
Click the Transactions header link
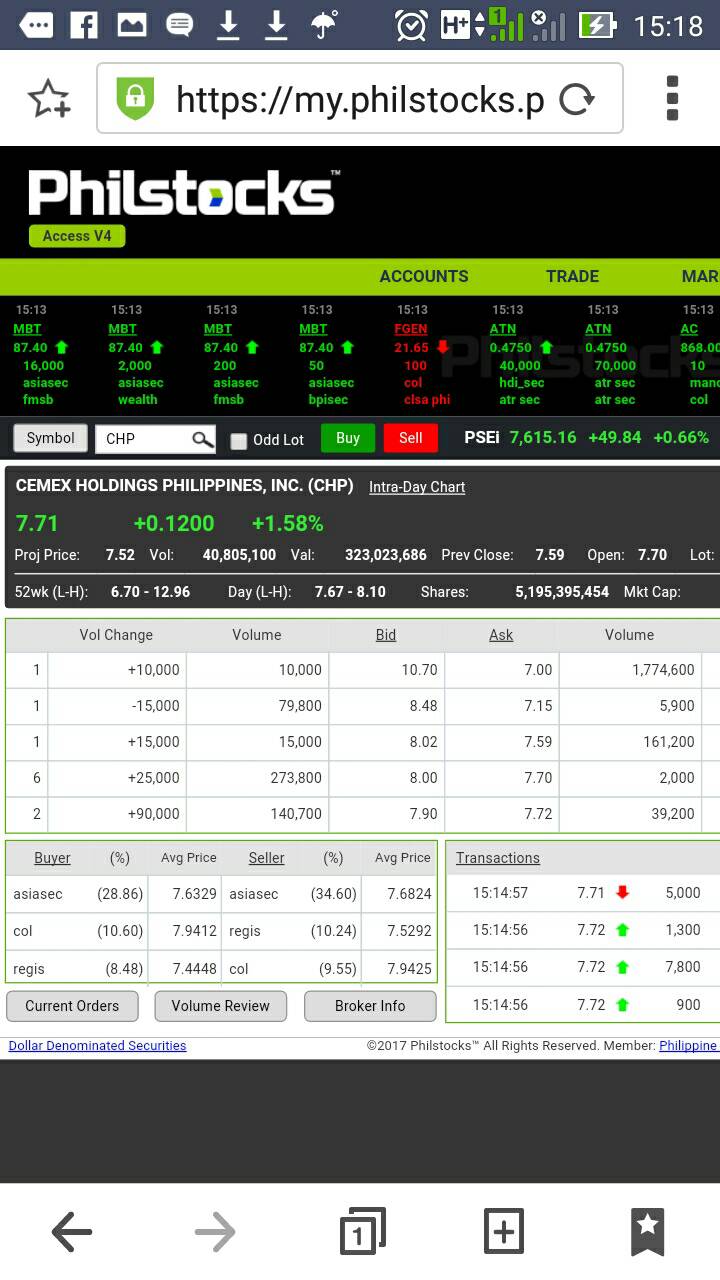[498, 858]
